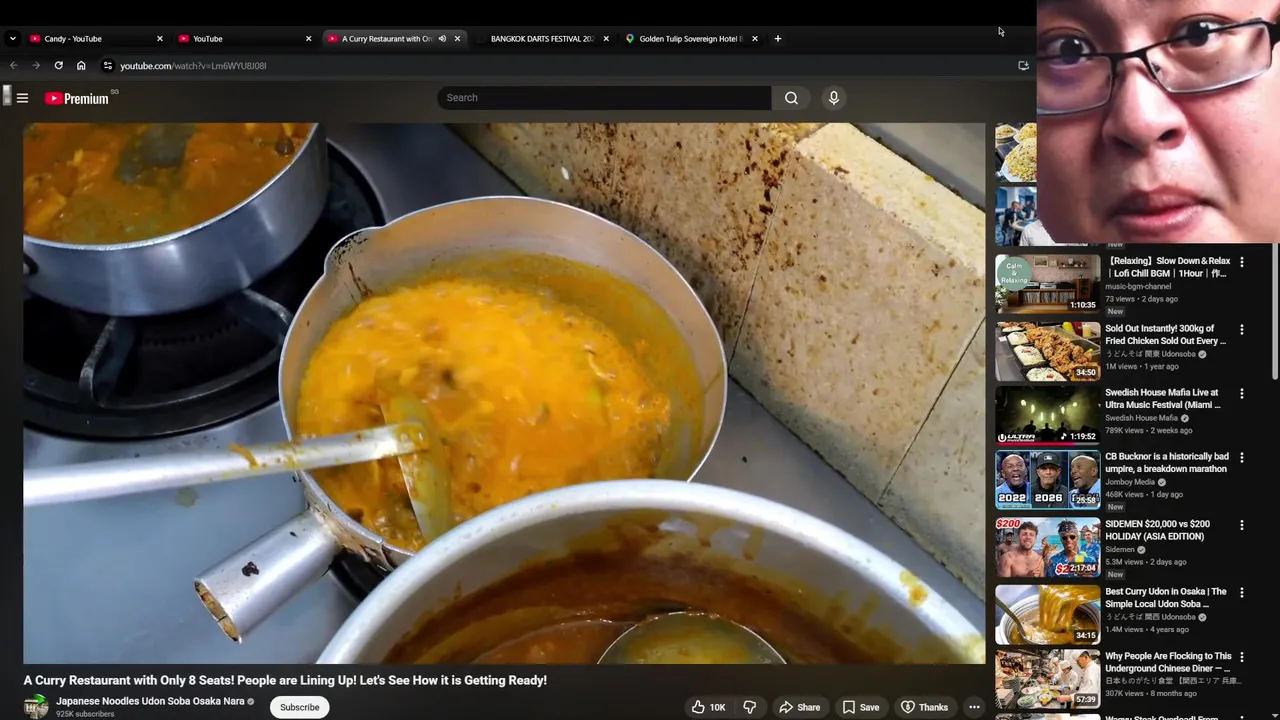Close the second YouTube tab
Screen dimensions: 1280x720
(308, 39)
